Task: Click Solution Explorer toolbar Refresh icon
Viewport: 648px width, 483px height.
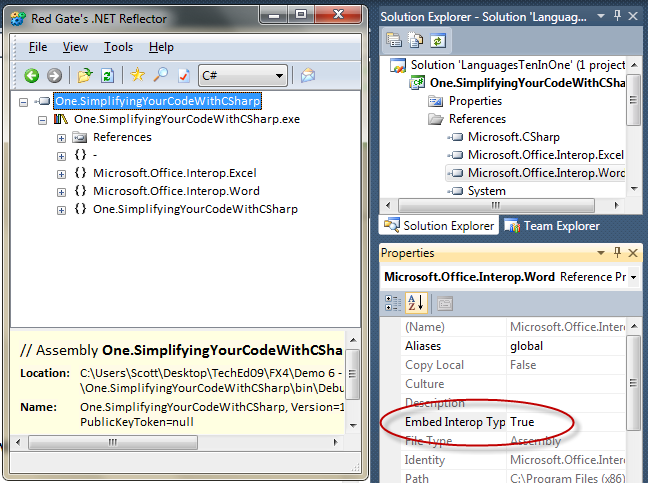Action: tap(438, 40)
